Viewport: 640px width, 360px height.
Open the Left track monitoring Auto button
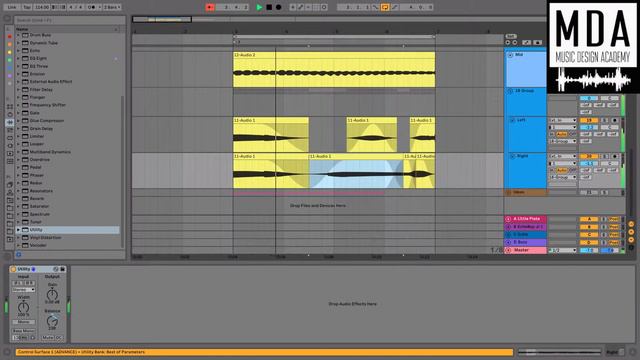(x=562, y=134)
